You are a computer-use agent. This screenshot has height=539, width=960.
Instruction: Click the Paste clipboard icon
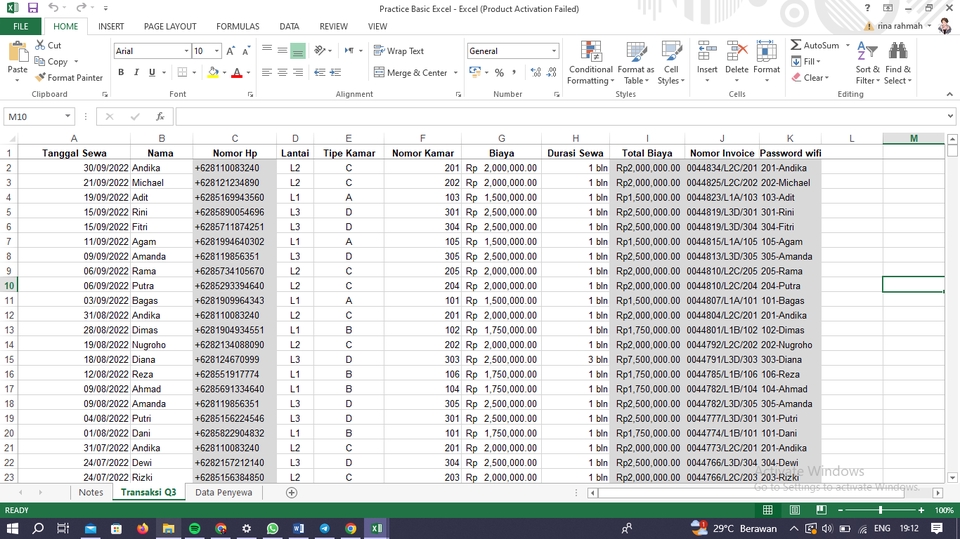pyautogui.click(x=17, y=52)
